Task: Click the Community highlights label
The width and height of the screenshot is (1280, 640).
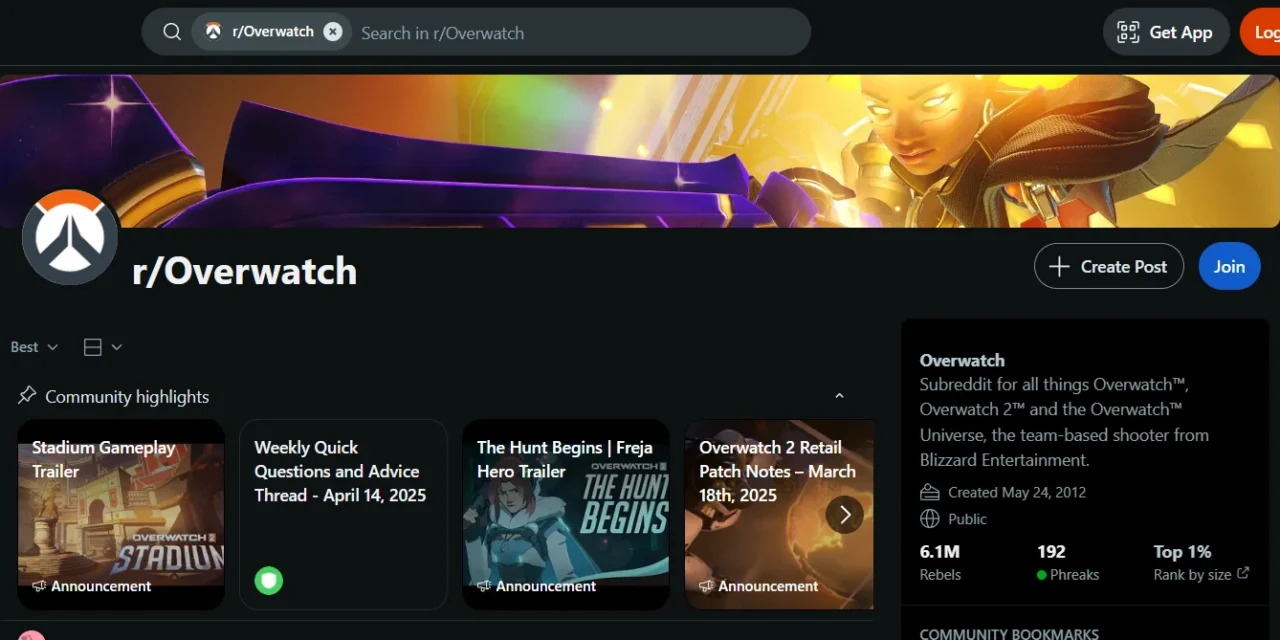Action: coord(127,396)
